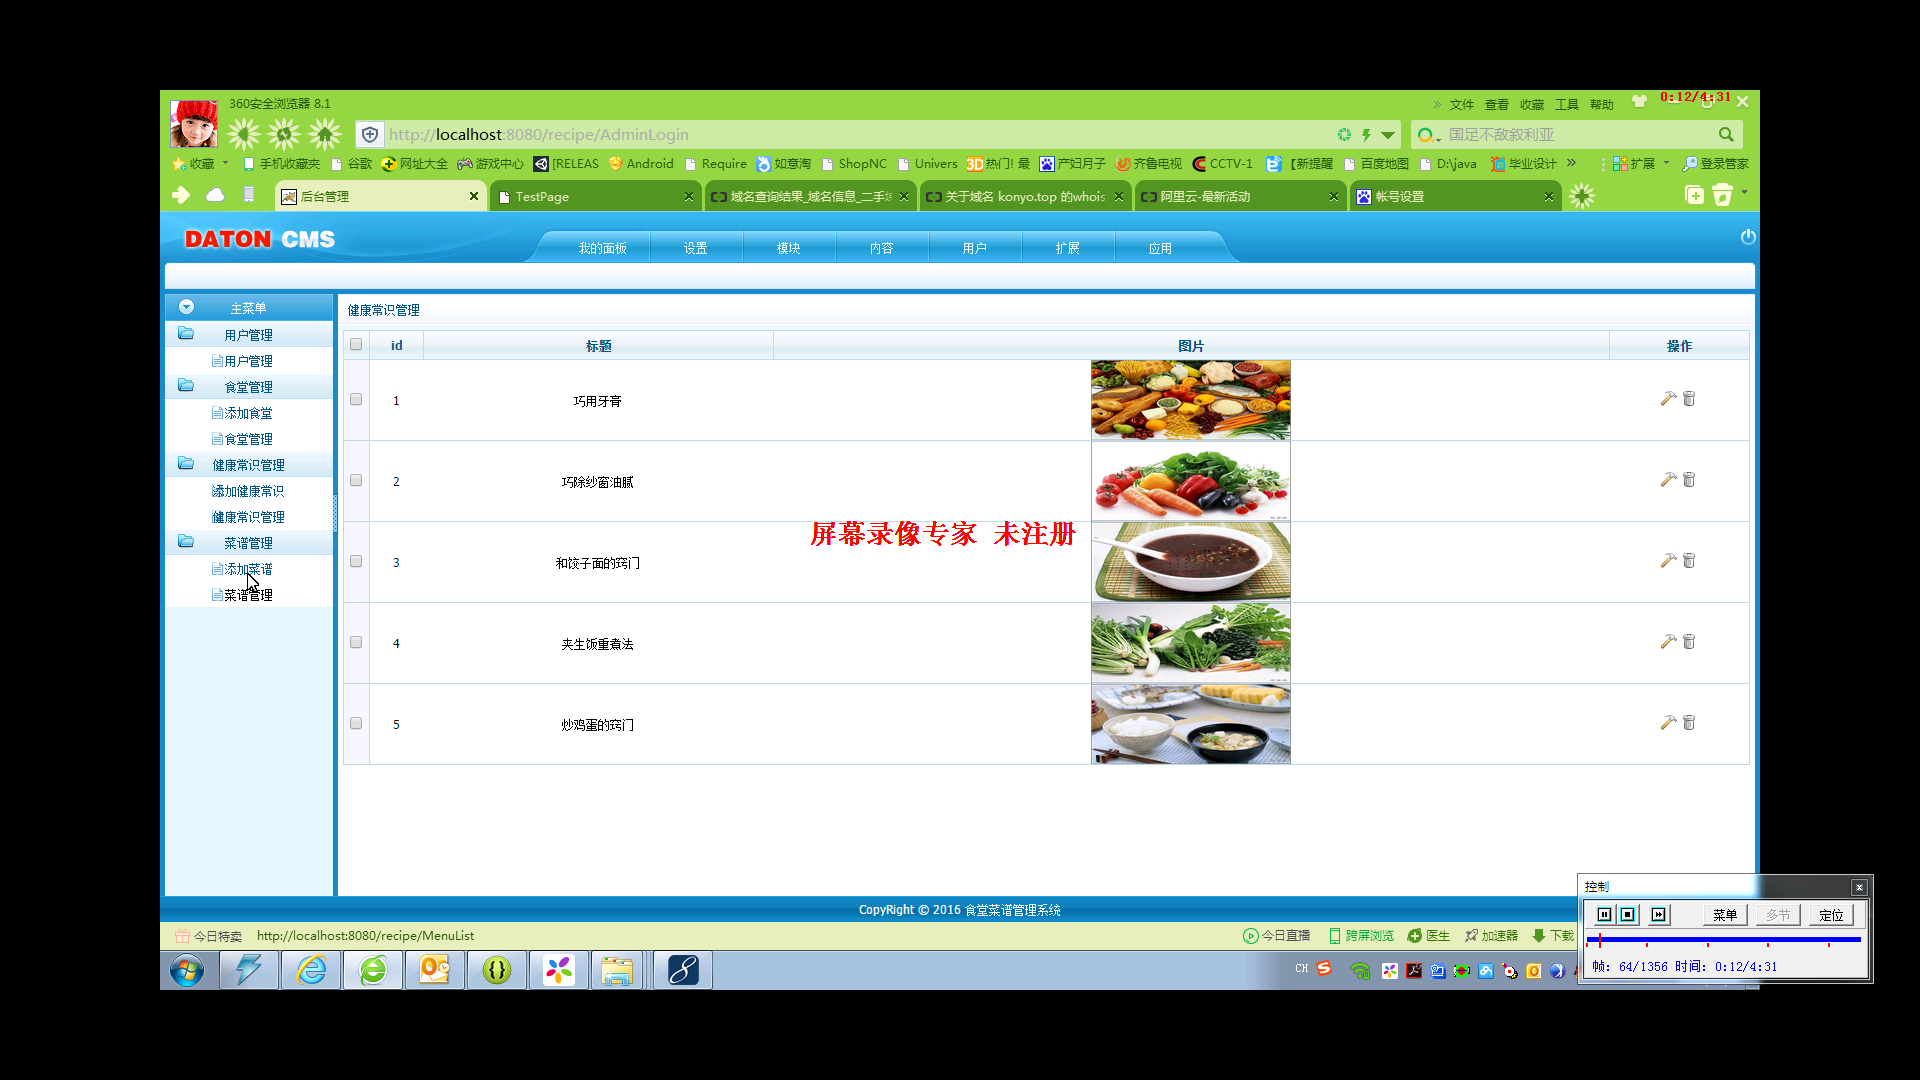
Task: Open the 设置 CMS tab
Action: click(696, 248)
